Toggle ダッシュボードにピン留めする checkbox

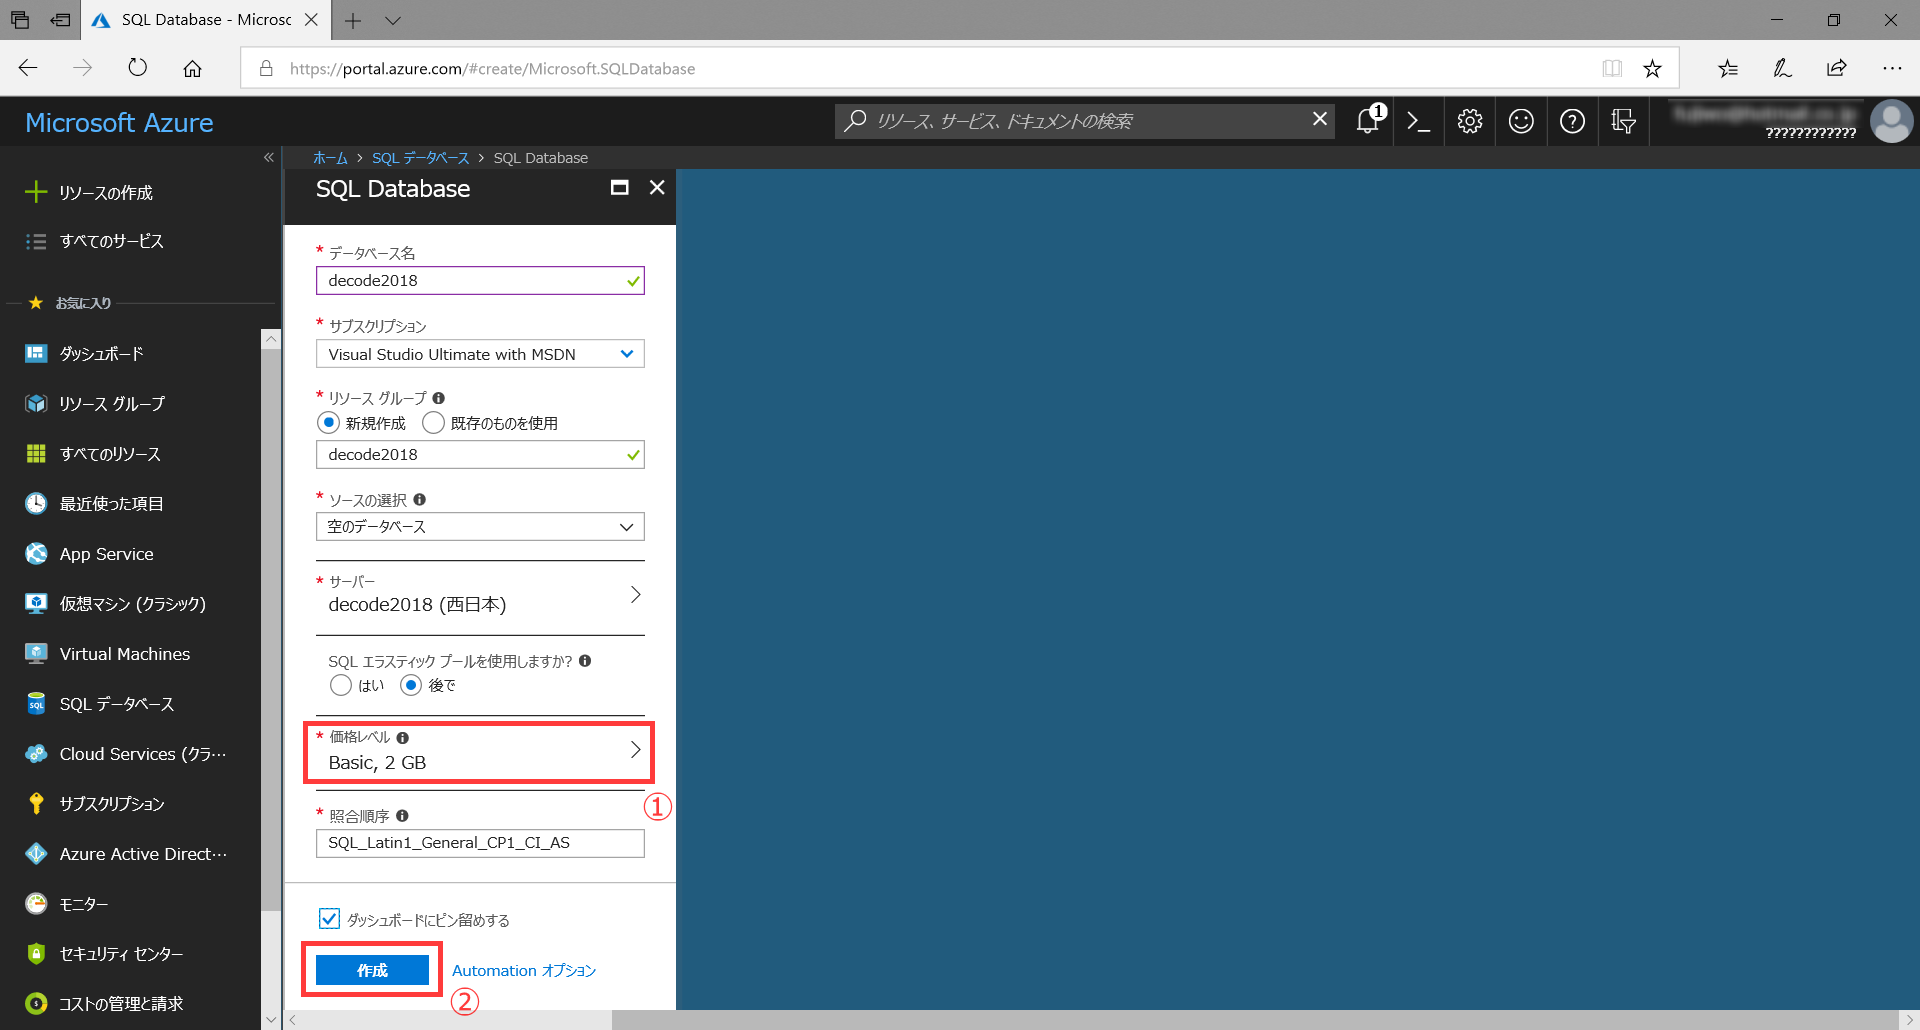[329, 918]
